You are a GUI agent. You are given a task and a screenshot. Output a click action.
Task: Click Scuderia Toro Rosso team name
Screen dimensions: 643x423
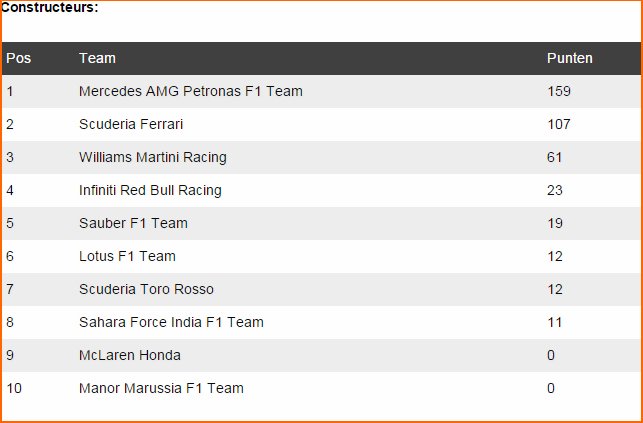tap(146, 289)
